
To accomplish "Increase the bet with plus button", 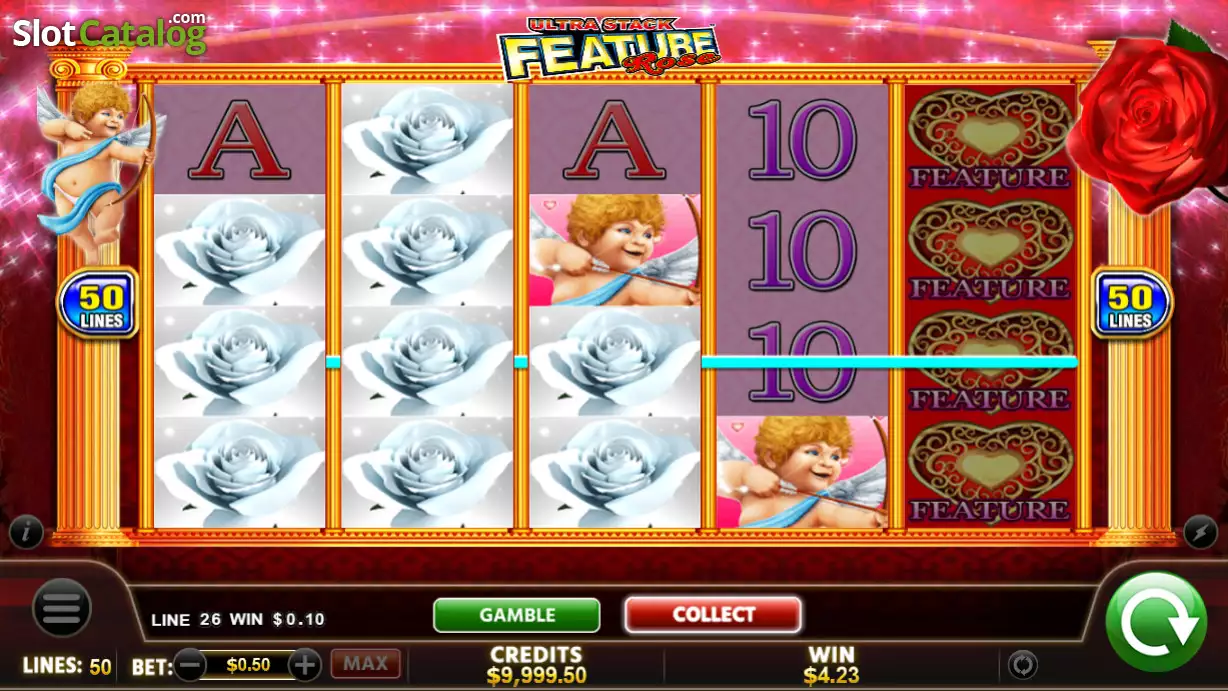I will coord(305,664).
